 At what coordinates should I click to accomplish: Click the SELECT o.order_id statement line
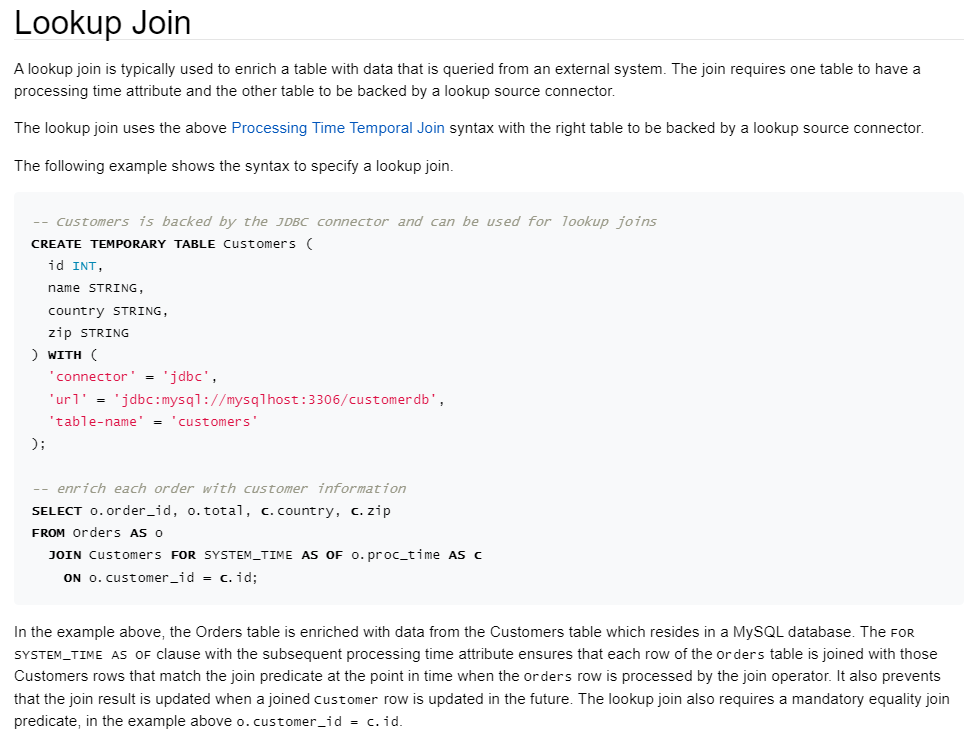211,511
